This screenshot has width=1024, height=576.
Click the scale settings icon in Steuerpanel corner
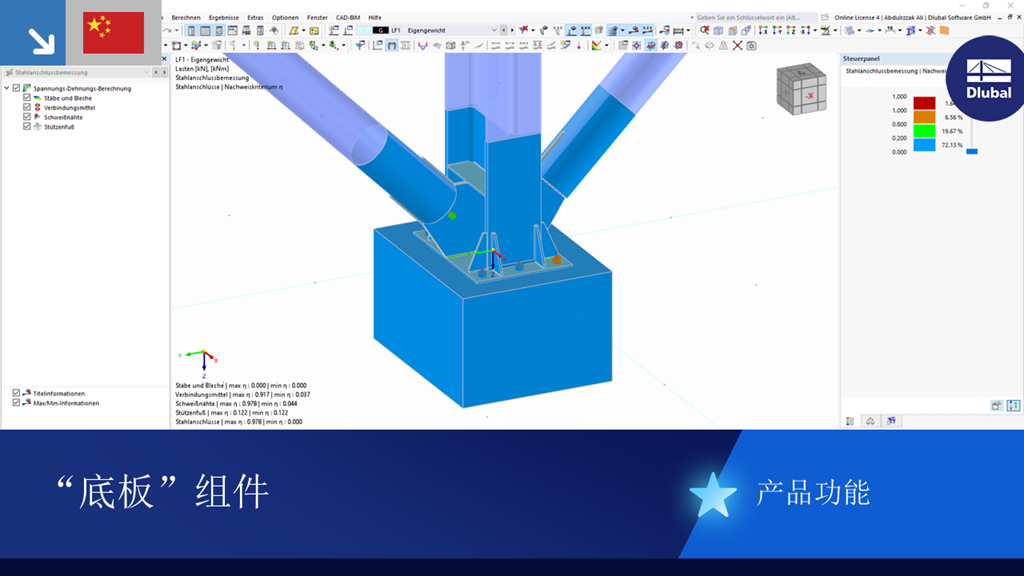coord(1013,406)
